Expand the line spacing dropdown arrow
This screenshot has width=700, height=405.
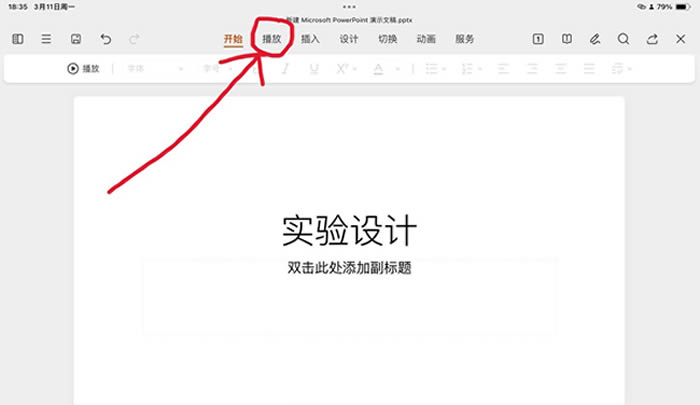click(x=629, y=69)
